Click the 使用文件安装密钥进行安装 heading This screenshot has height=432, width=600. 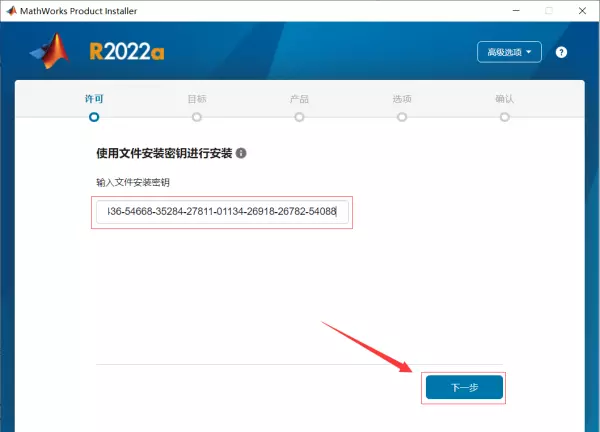click(164, 153)
